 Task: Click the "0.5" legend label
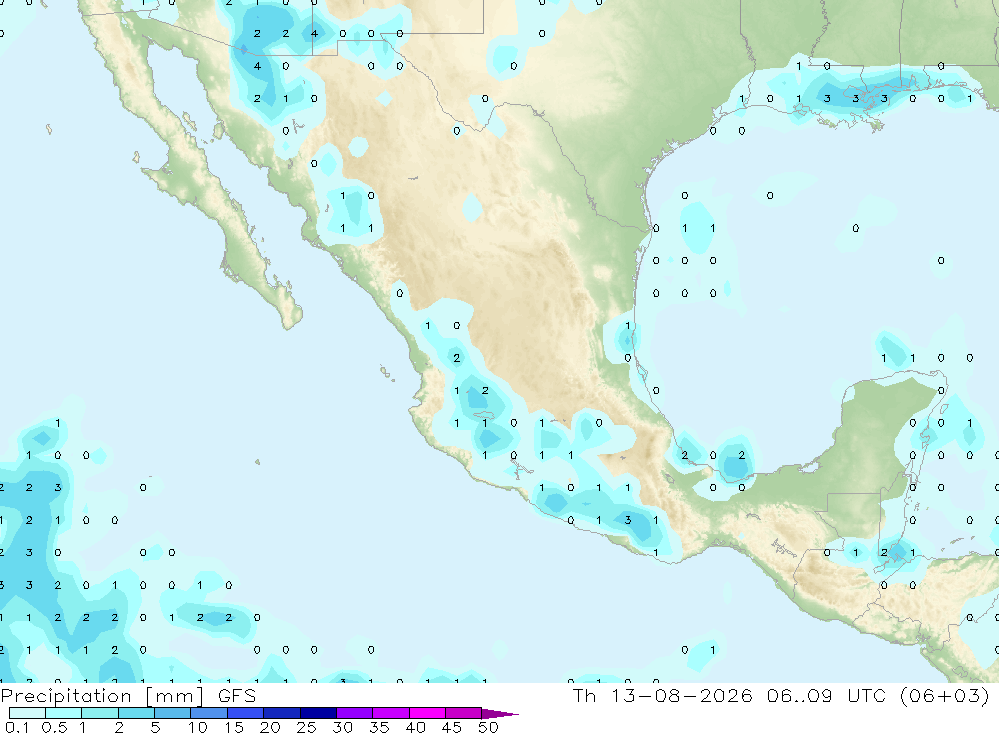point(54,727)
